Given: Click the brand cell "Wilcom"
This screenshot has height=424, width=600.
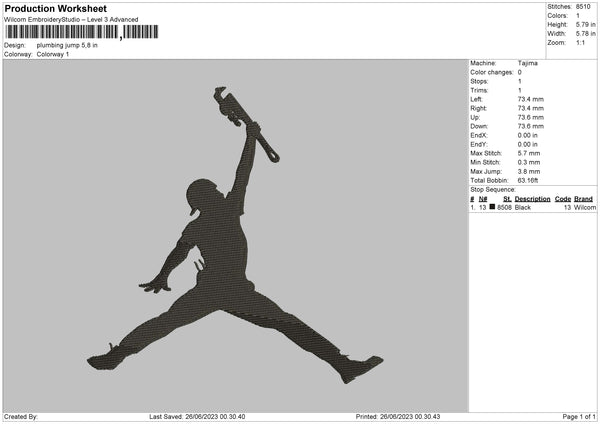Looking at the screenshot, I should (585, 207).
